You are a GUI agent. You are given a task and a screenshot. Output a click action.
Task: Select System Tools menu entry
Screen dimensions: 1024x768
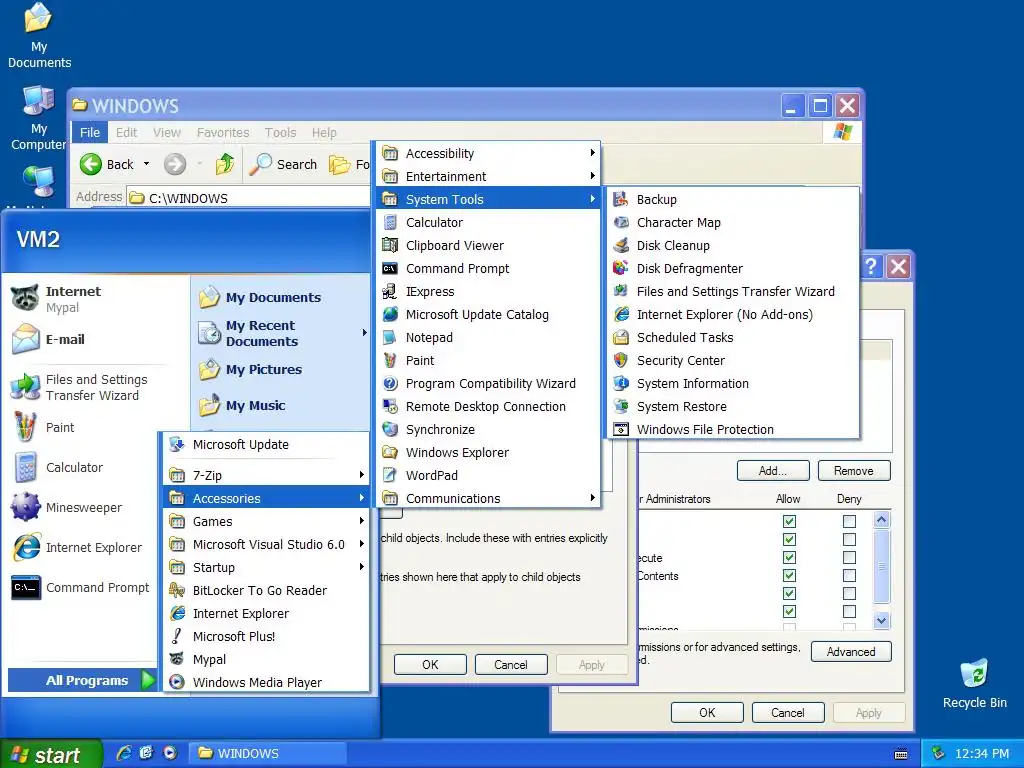pyautogui.click(x=488, y=199)
